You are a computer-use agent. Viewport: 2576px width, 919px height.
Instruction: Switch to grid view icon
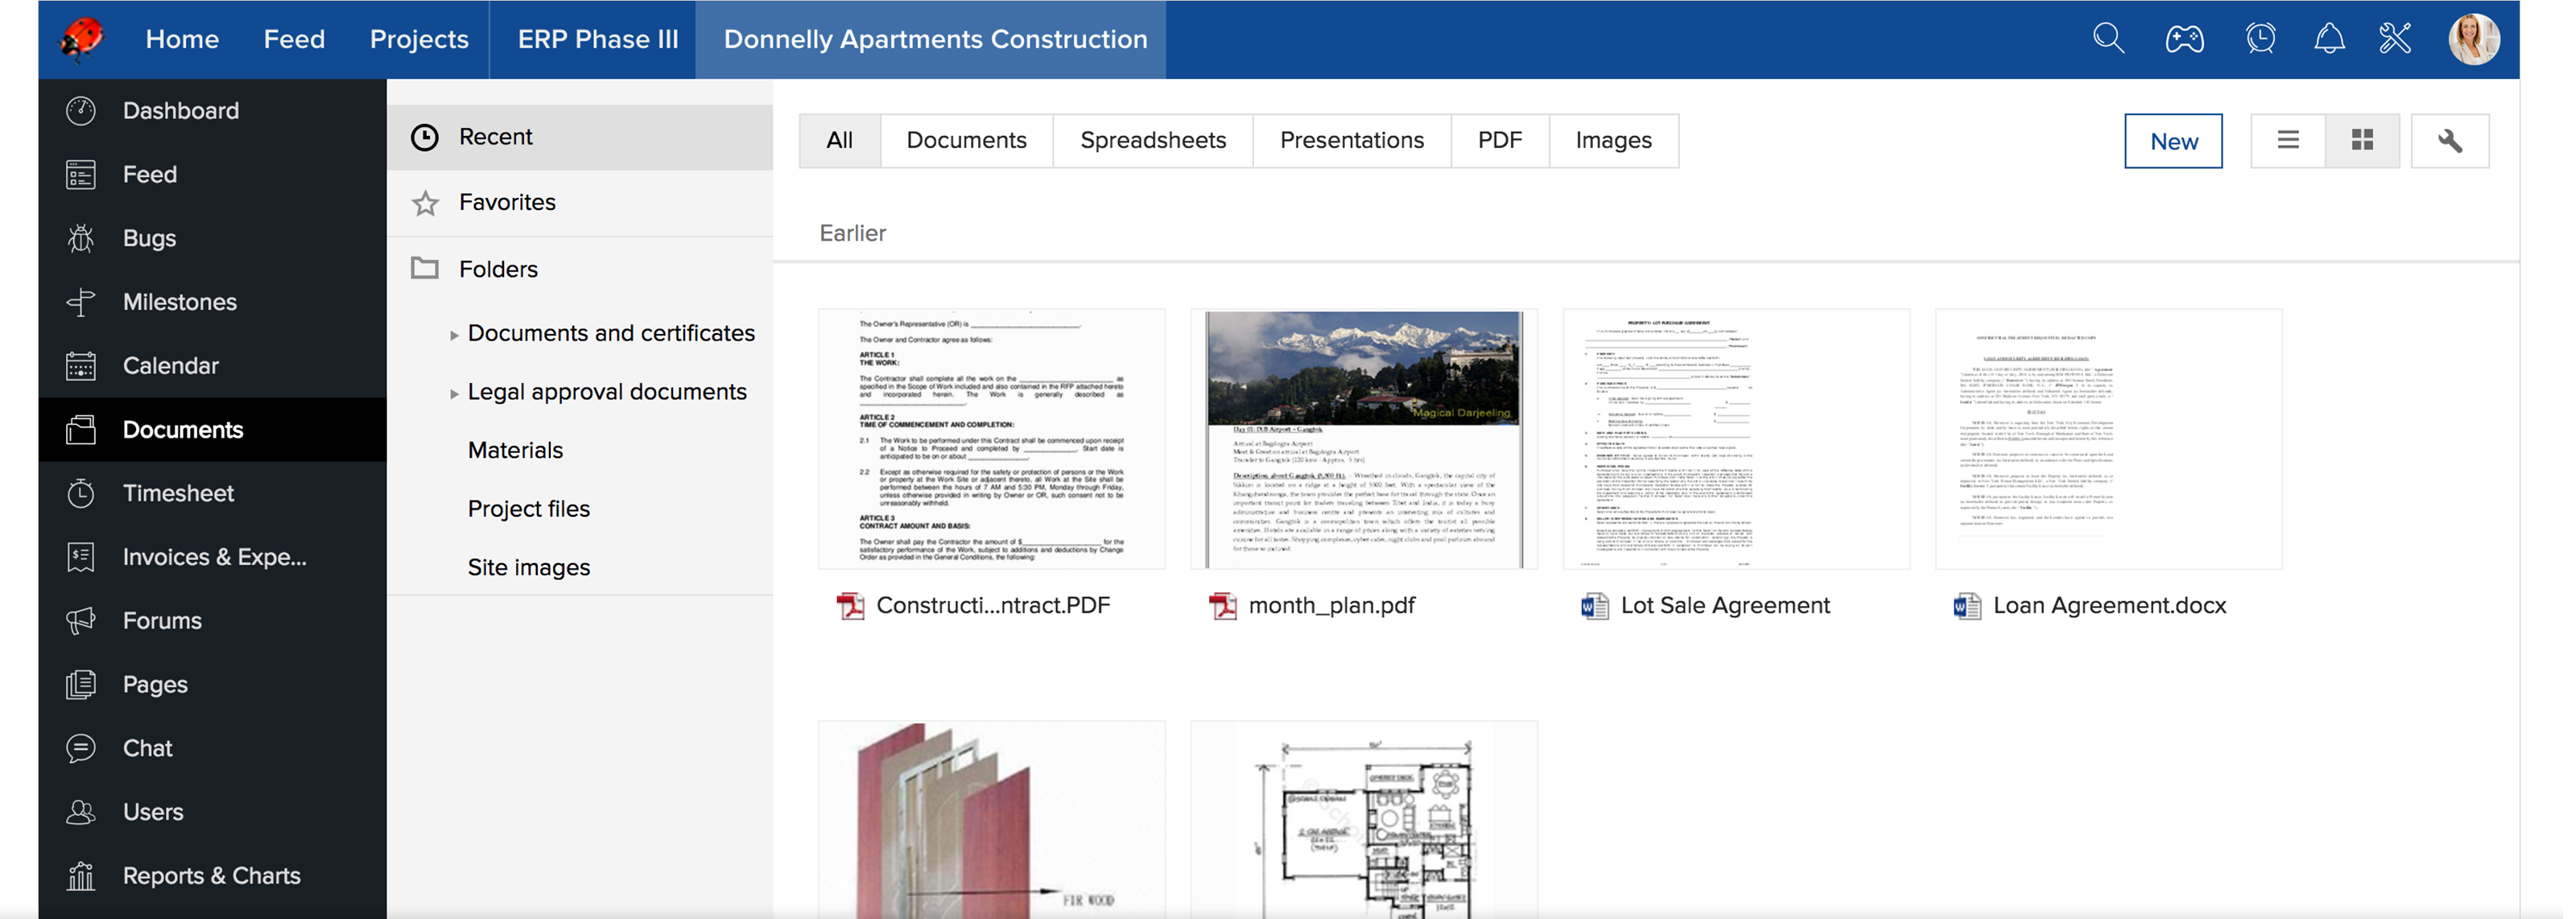[x=2362, y=141]
